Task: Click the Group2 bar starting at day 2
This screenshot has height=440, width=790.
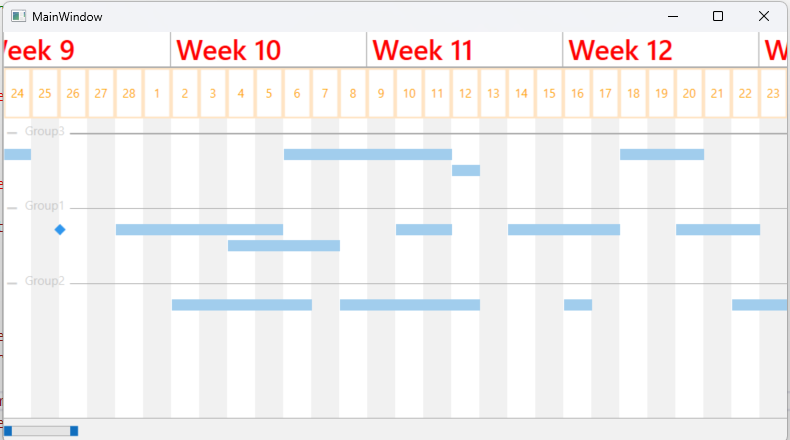Action: pos(241,305)
